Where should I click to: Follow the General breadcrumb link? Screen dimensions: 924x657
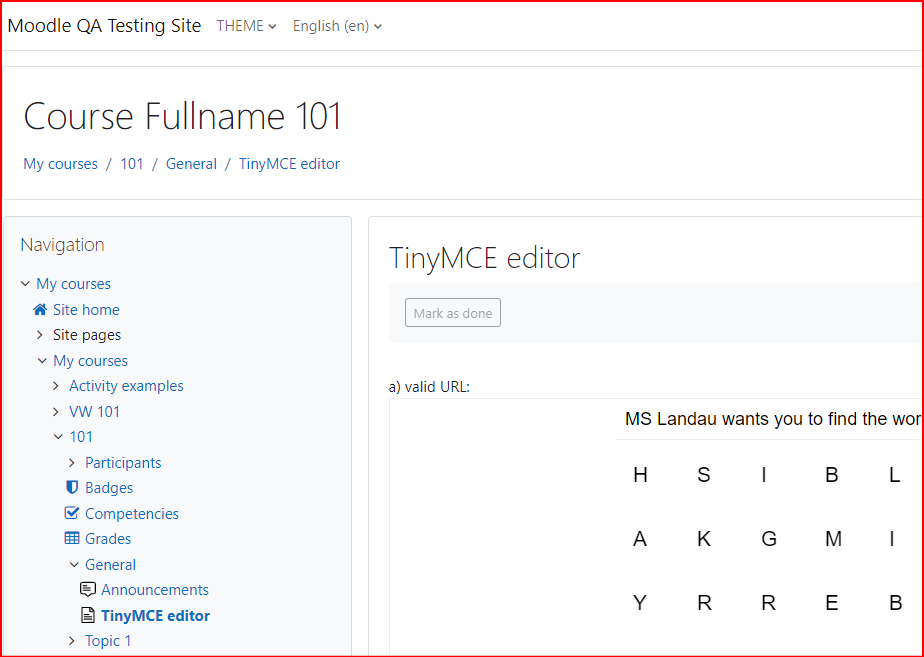point(191,164)
